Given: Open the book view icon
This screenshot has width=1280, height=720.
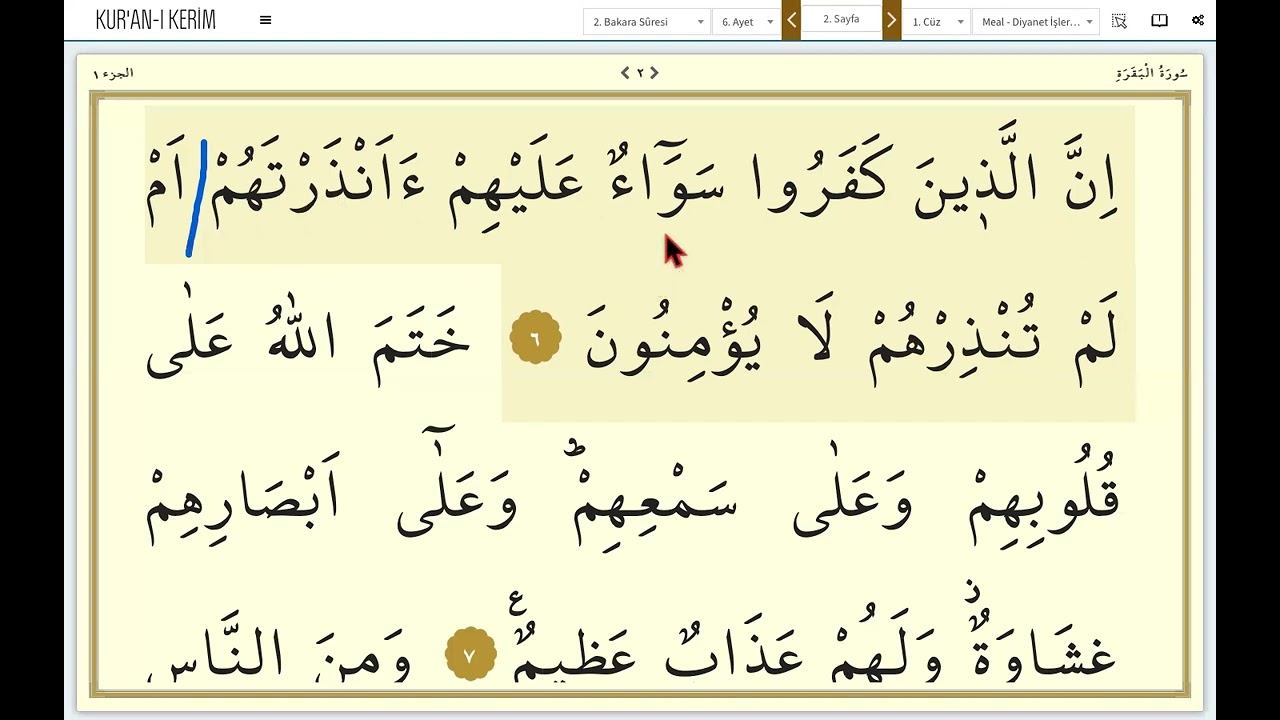Looking at the screenshot, I should coord(1159,21).
